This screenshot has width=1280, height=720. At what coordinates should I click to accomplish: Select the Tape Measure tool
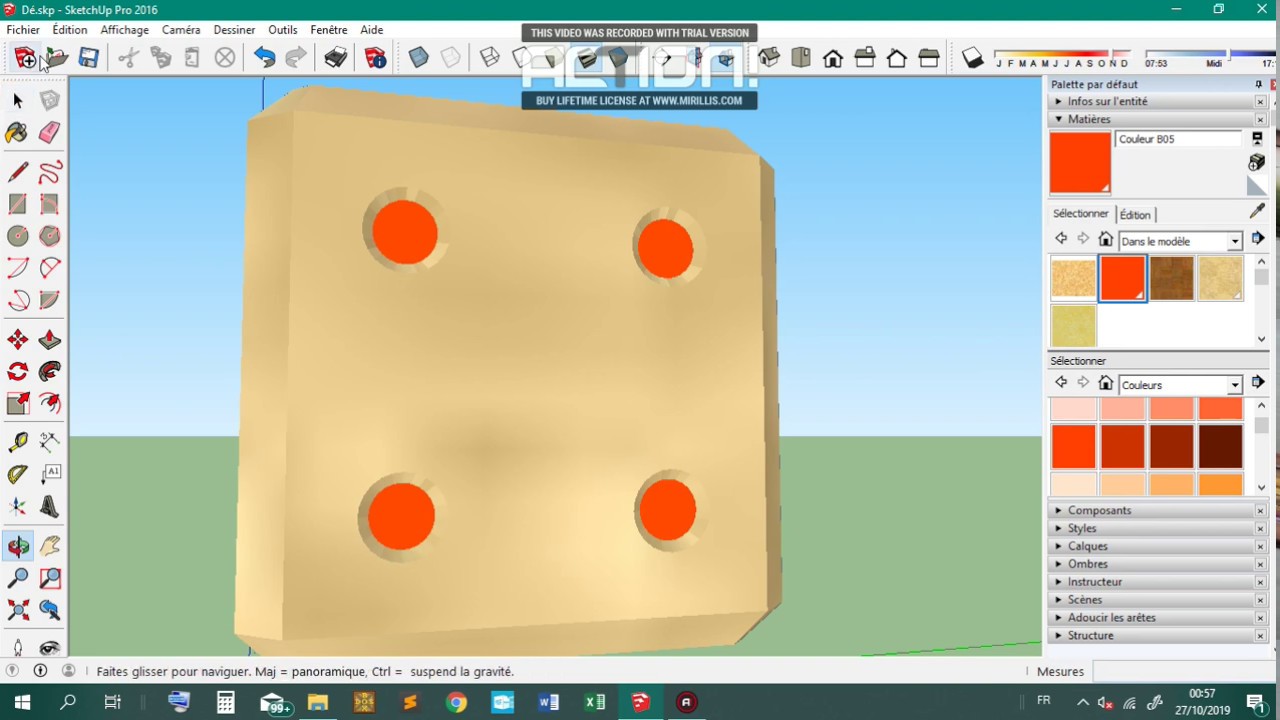[x=18, y=443]
